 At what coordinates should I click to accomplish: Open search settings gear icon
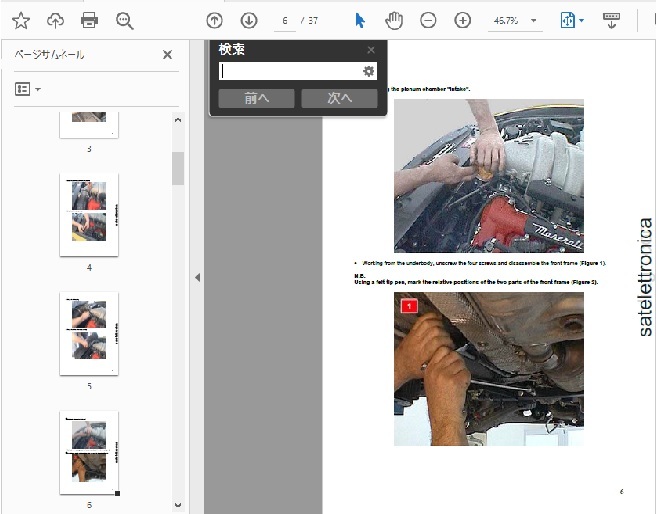point(369,72)
